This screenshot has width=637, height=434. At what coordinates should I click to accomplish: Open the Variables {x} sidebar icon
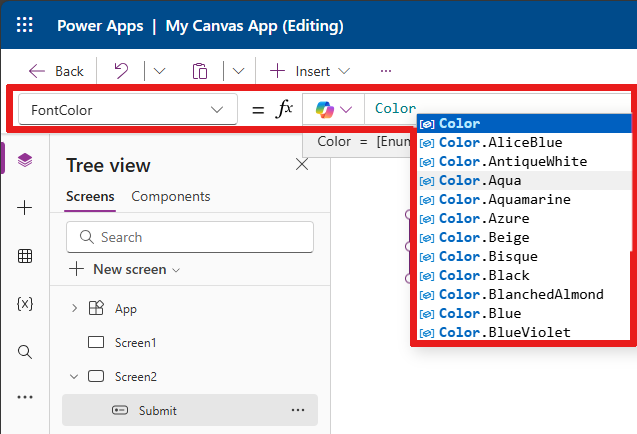click(25, 304)
